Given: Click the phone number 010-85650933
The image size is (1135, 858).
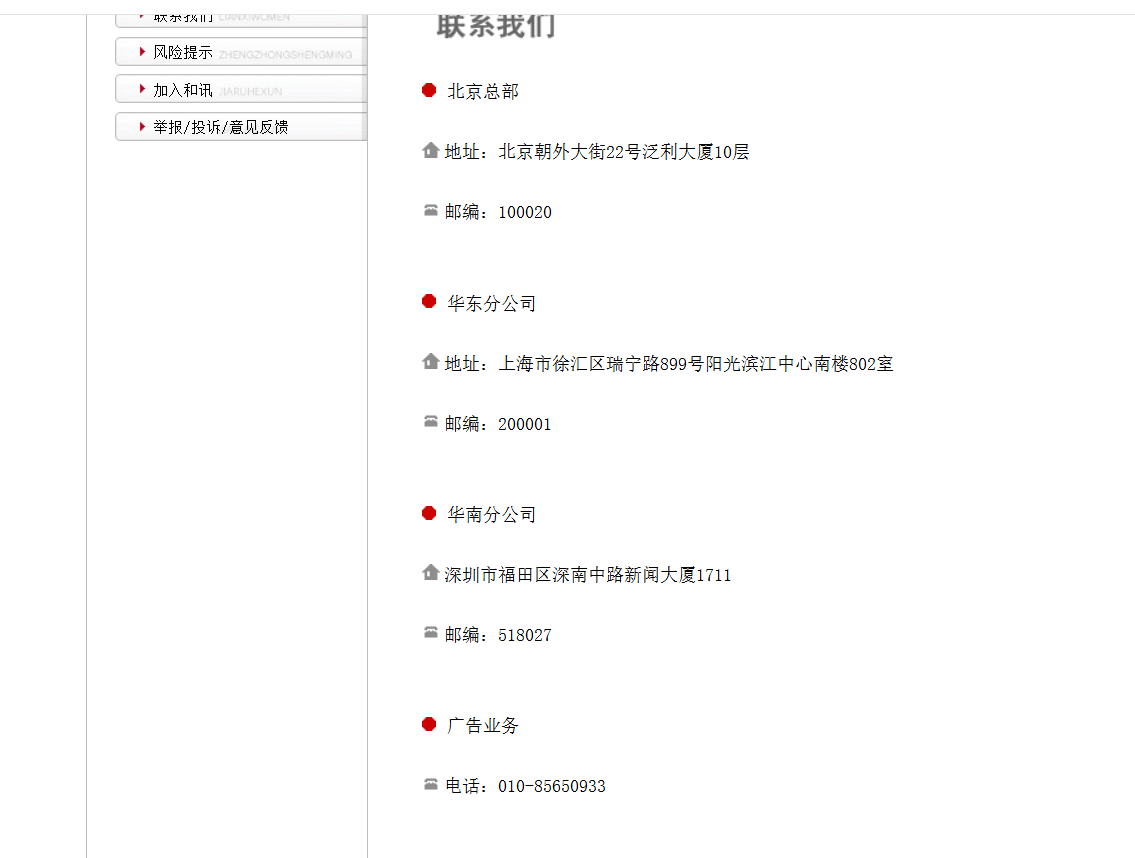Looking at the screenshot, I should click(x=551, y=786).
